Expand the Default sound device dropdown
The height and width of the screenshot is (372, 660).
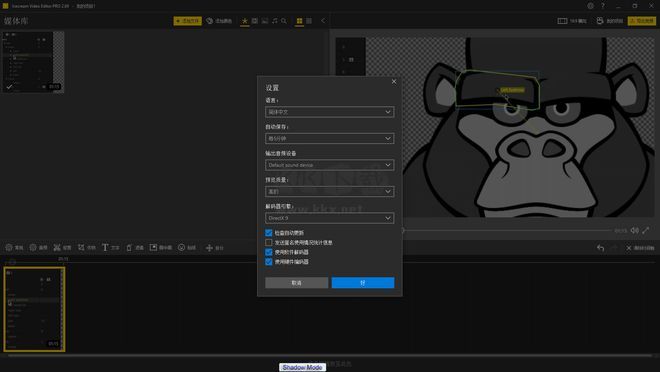[330, 165]
